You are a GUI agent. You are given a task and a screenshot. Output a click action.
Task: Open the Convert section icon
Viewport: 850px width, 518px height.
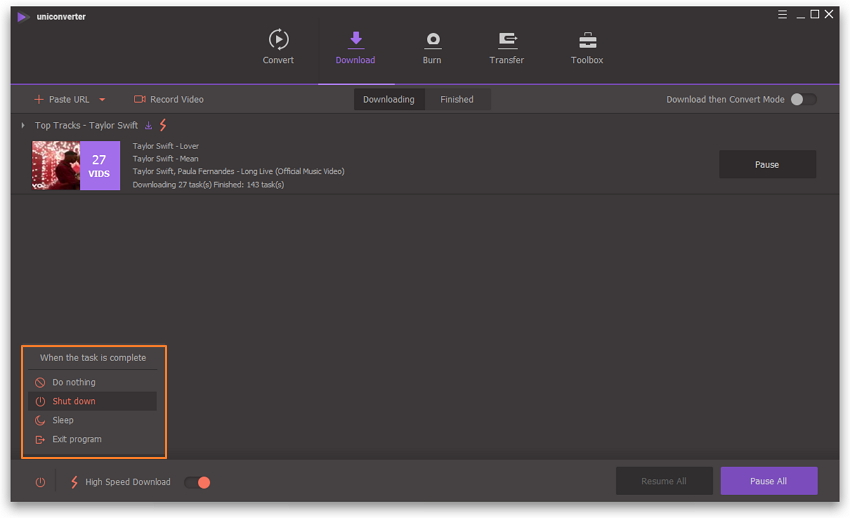coord(278,40)
